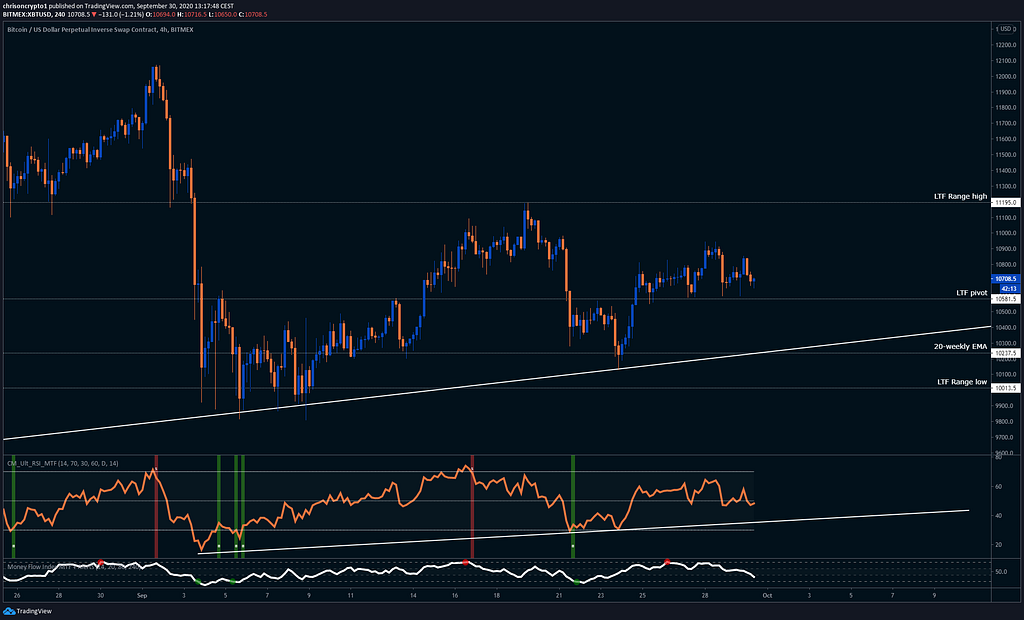Click the 12200.0 price axis label
Image resolution: width=1024 pixels, height=620 pixels.
coord(1006,45)
